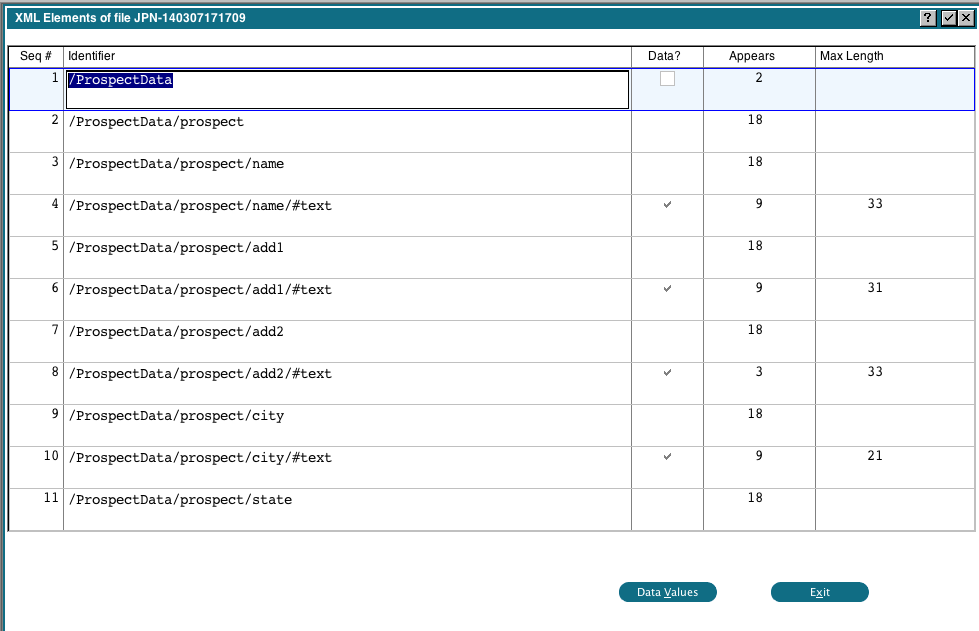Click the /ProspectData identifier input field
The height and width of the screenshot is (631, 979).
(347, 89)
